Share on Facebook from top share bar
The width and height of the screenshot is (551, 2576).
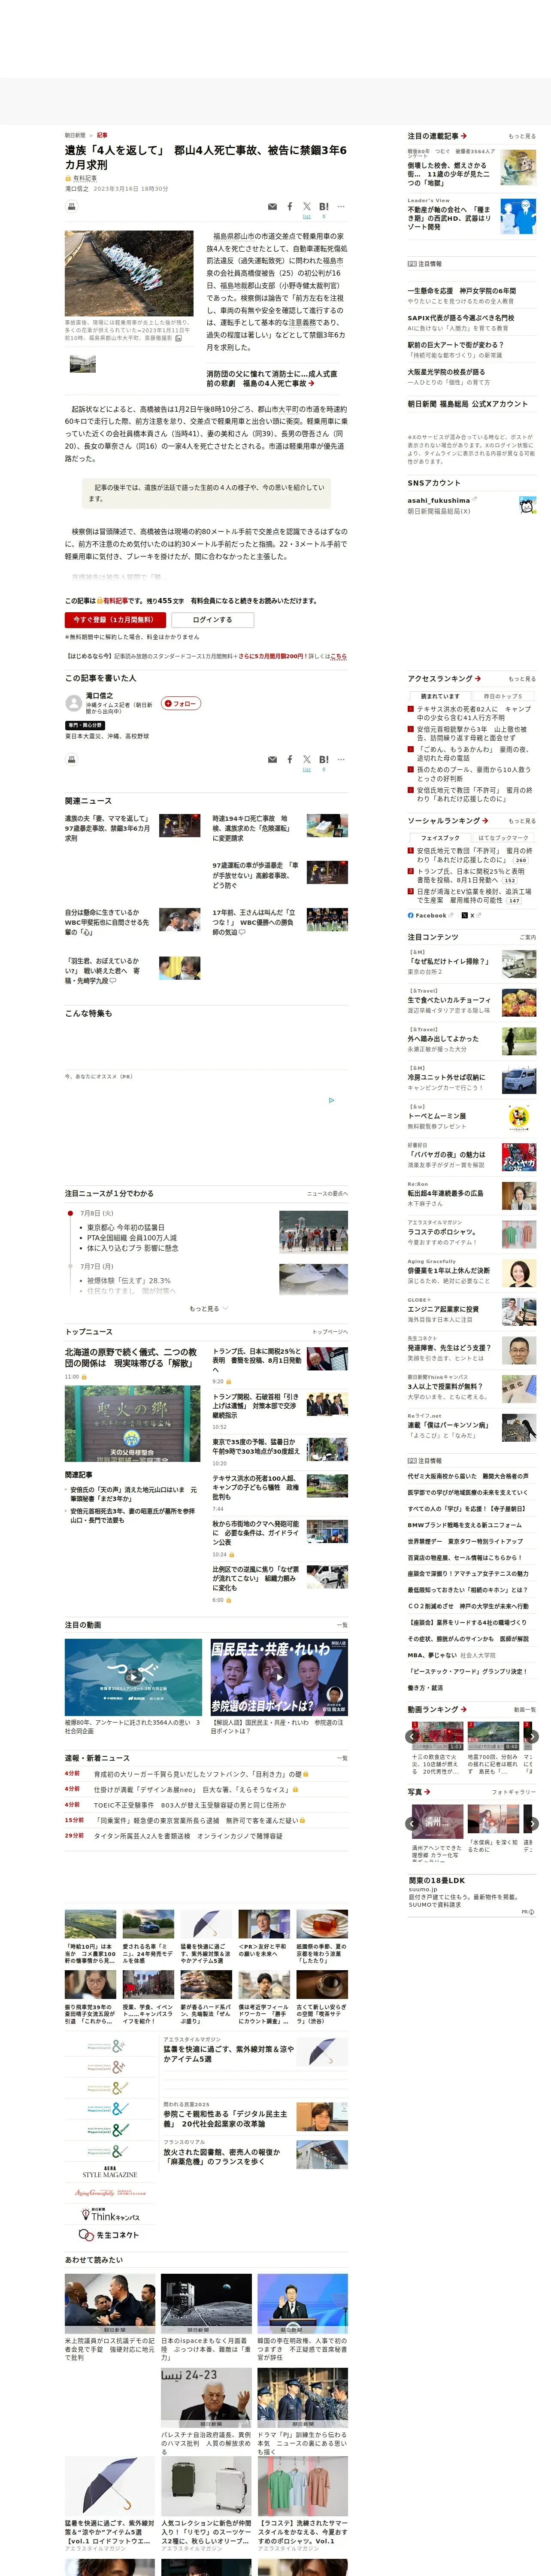pos(290,207)
